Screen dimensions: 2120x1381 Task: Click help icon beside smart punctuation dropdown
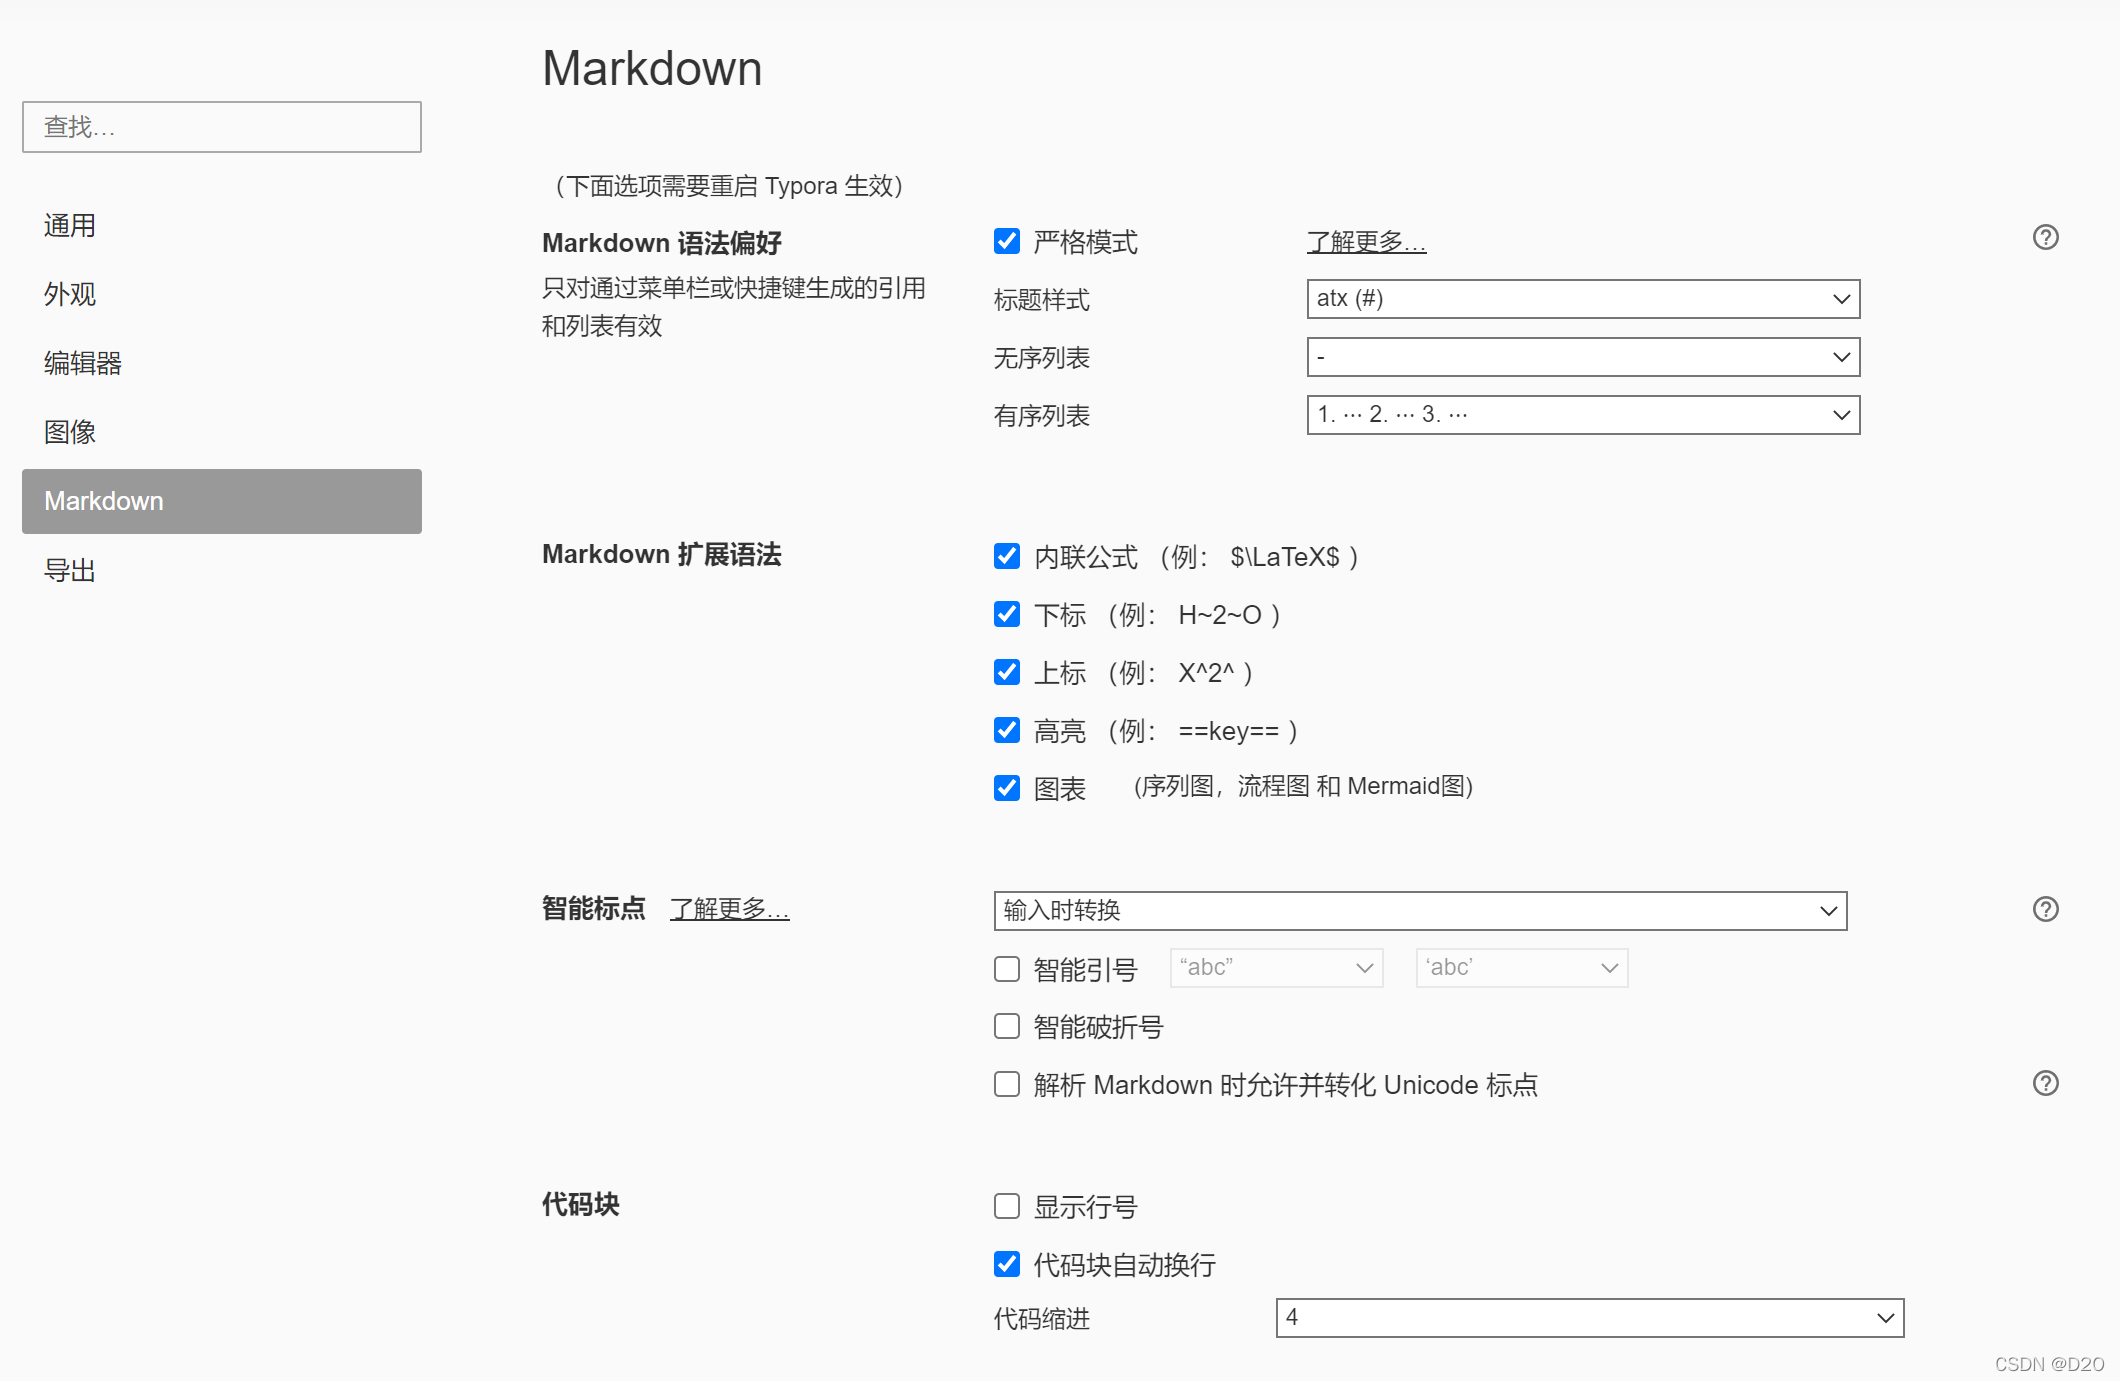click(2045, 909)
